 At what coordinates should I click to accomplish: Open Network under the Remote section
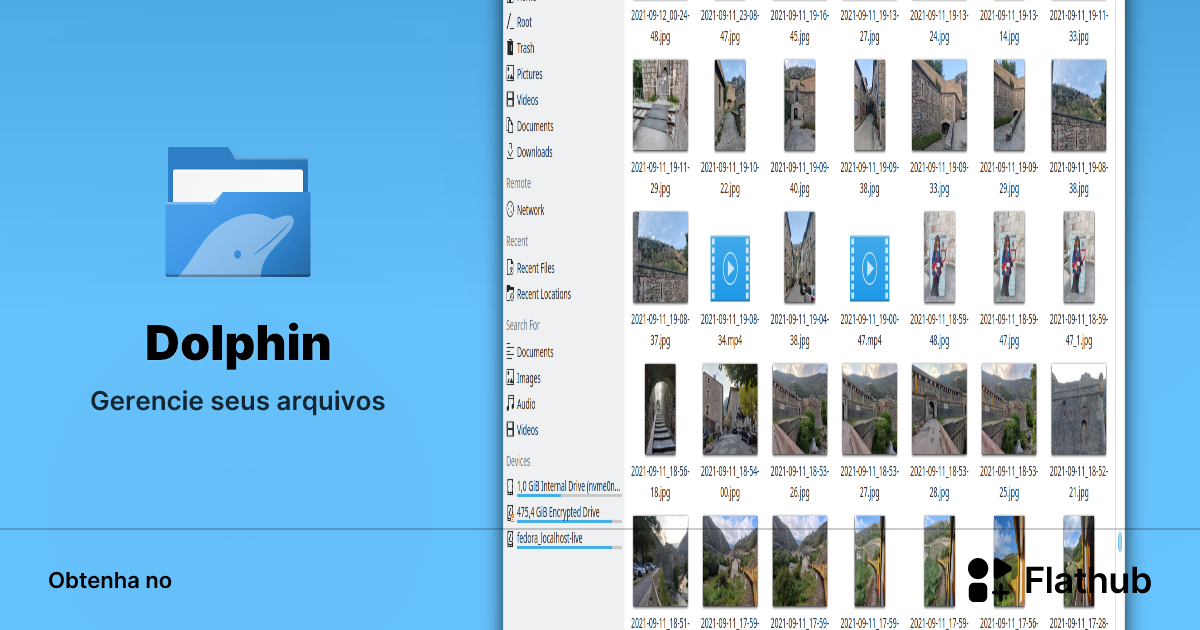(529, 210)
